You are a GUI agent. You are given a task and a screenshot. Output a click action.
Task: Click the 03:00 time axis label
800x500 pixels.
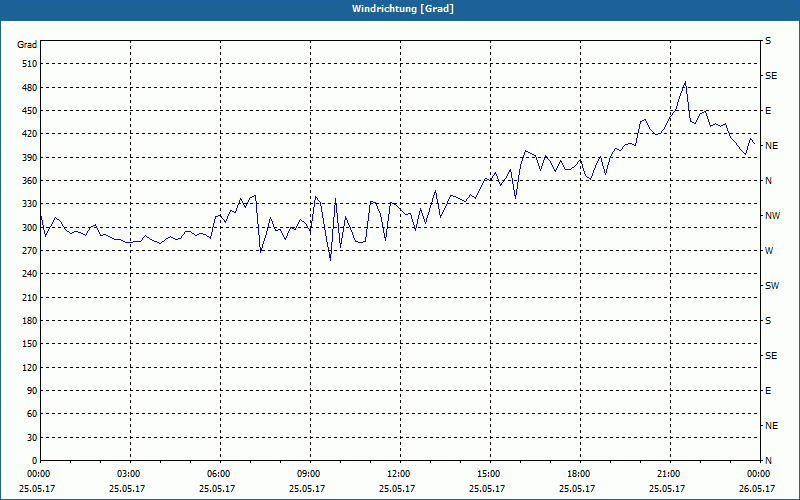pos(129,474)
